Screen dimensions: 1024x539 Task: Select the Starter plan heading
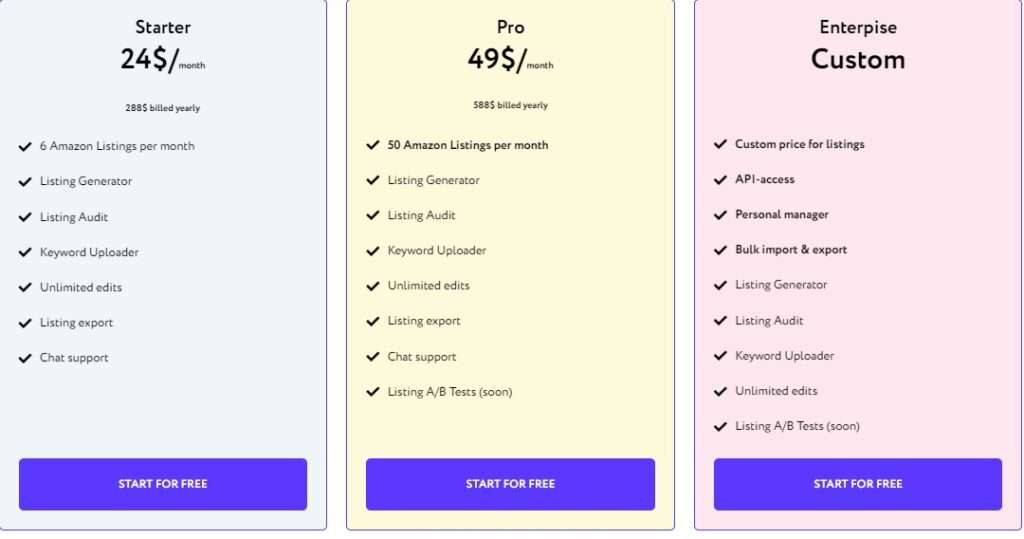coord(163,27)
